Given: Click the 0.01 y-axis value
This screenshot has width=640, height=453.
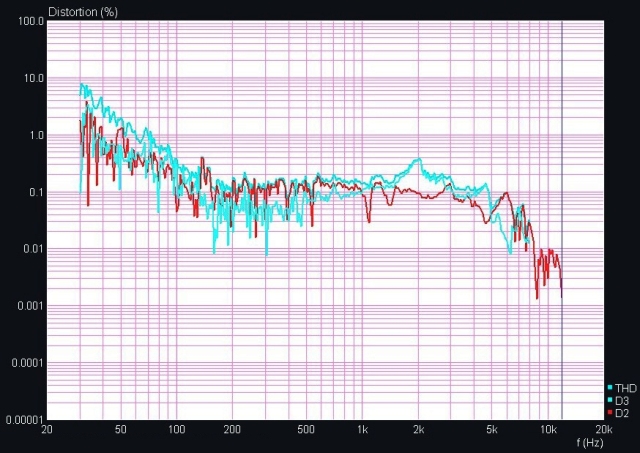Looking at the screenshot, I should pyautogui.click(x=33, y=249).
